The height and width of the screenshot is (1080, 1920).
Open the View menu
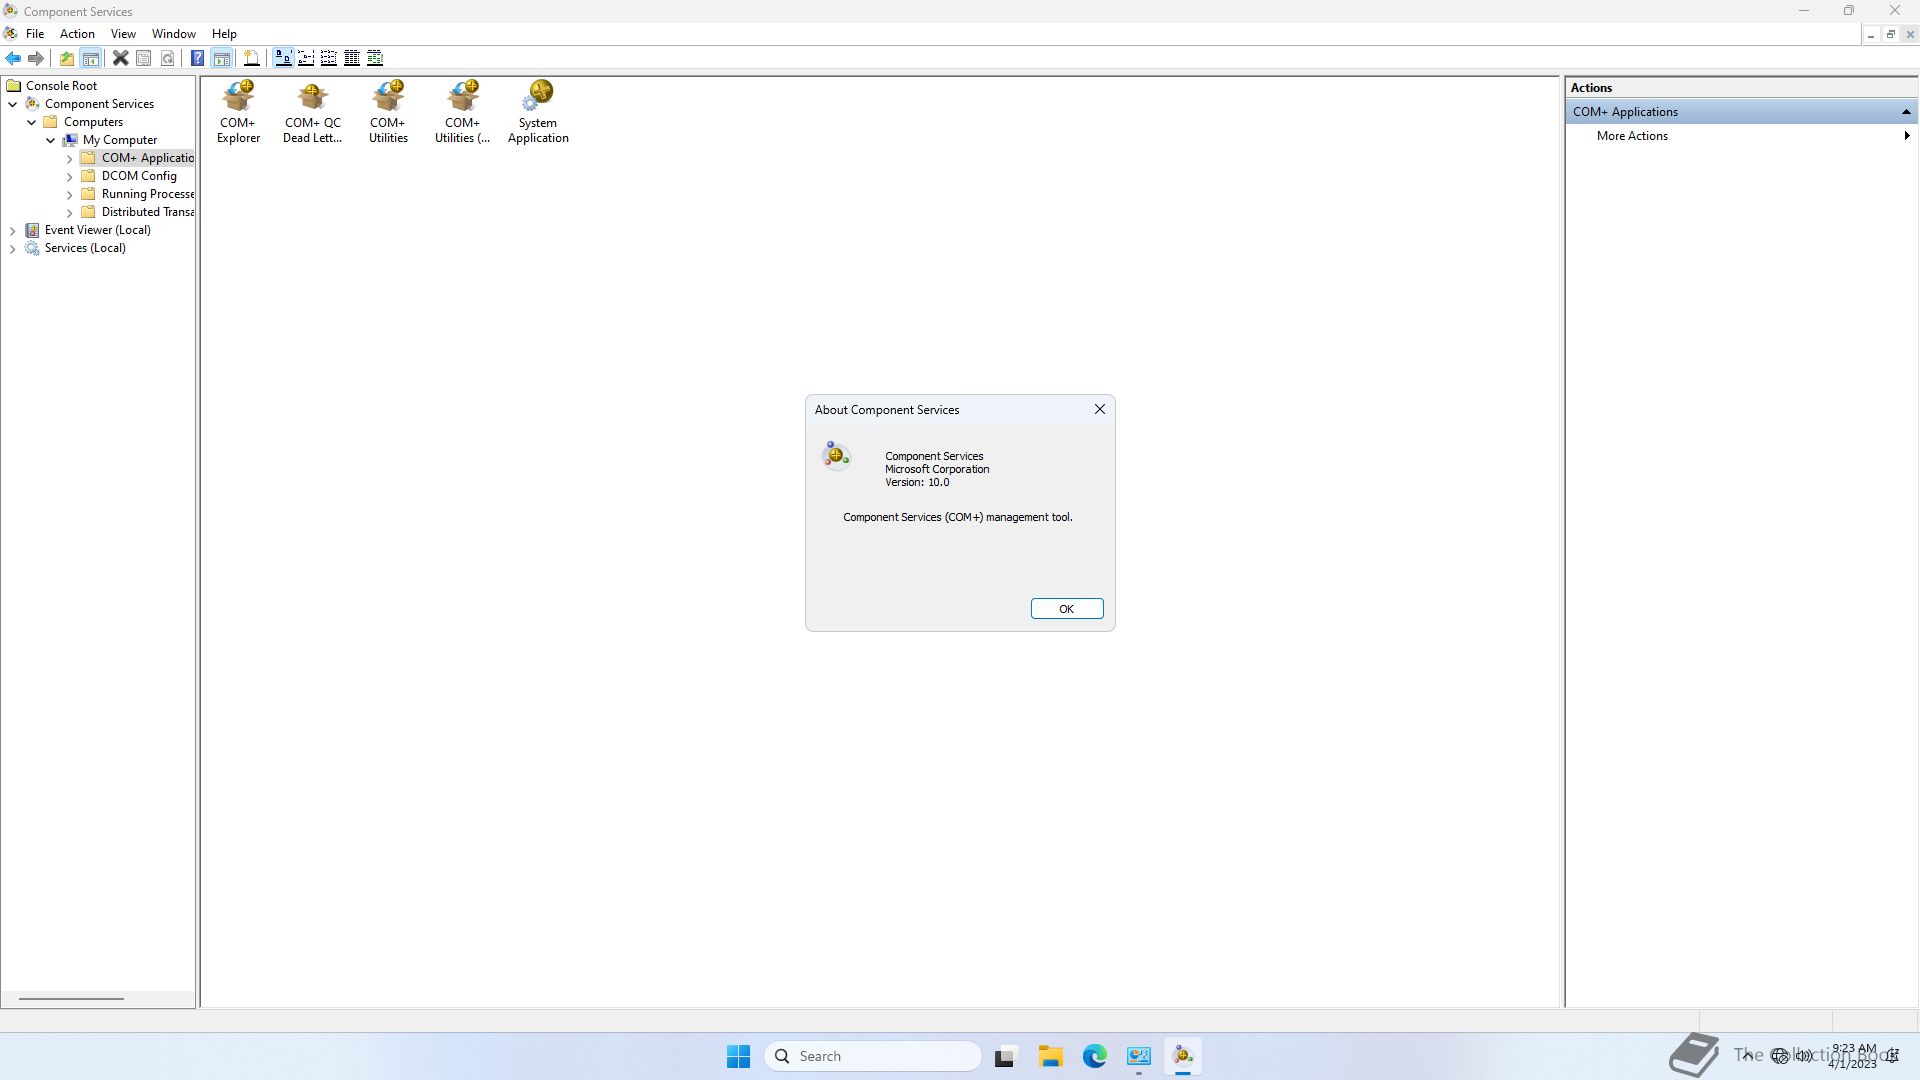coord(123,34)
